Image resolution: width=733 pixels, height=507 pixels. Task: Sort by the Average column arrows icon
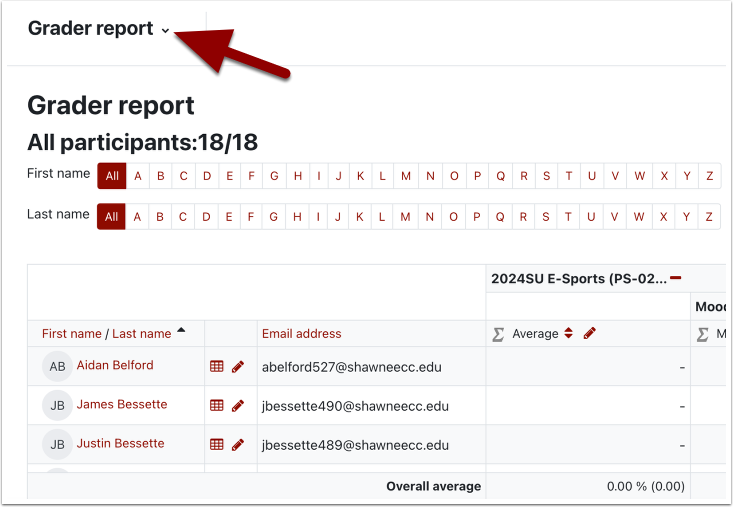569,334
